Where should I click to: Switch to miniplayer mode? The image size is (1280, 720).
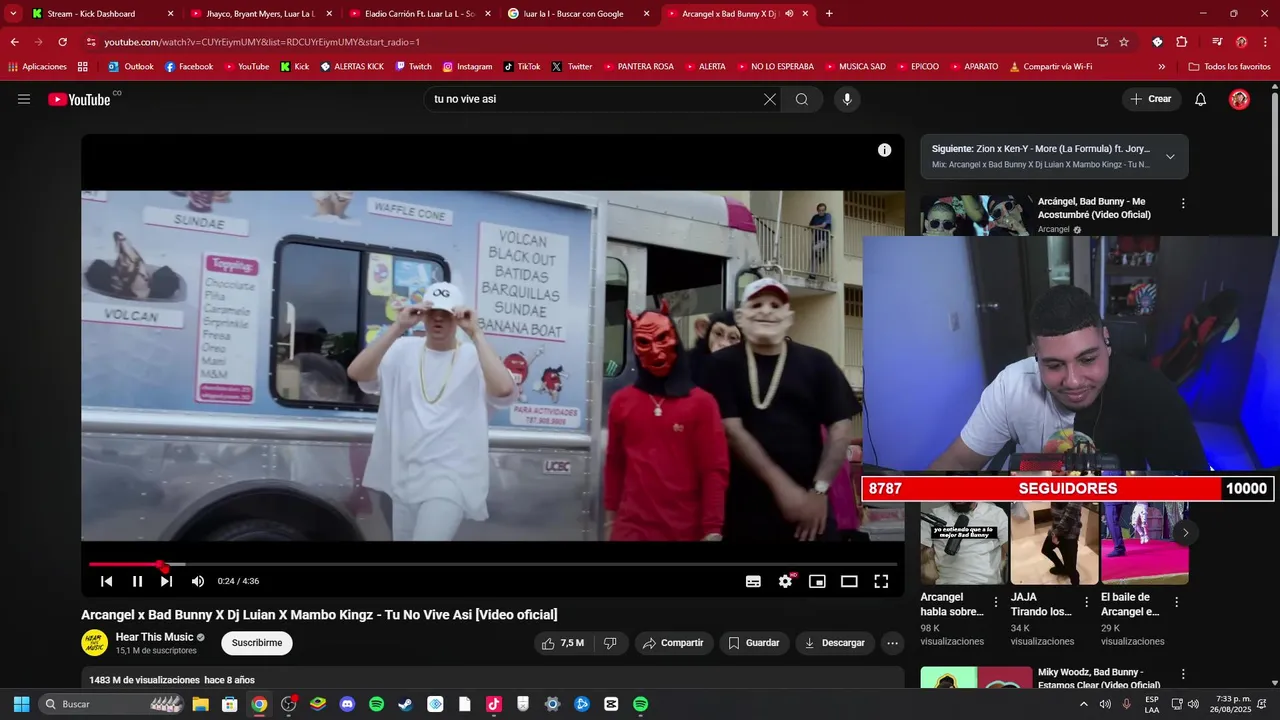(817, 581)
